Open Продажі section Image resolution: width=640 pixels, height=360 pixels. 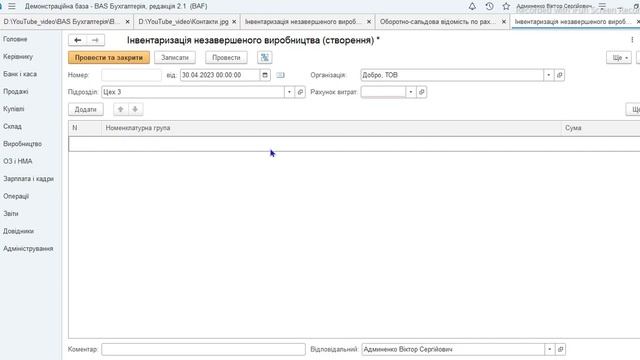(16, 91)
